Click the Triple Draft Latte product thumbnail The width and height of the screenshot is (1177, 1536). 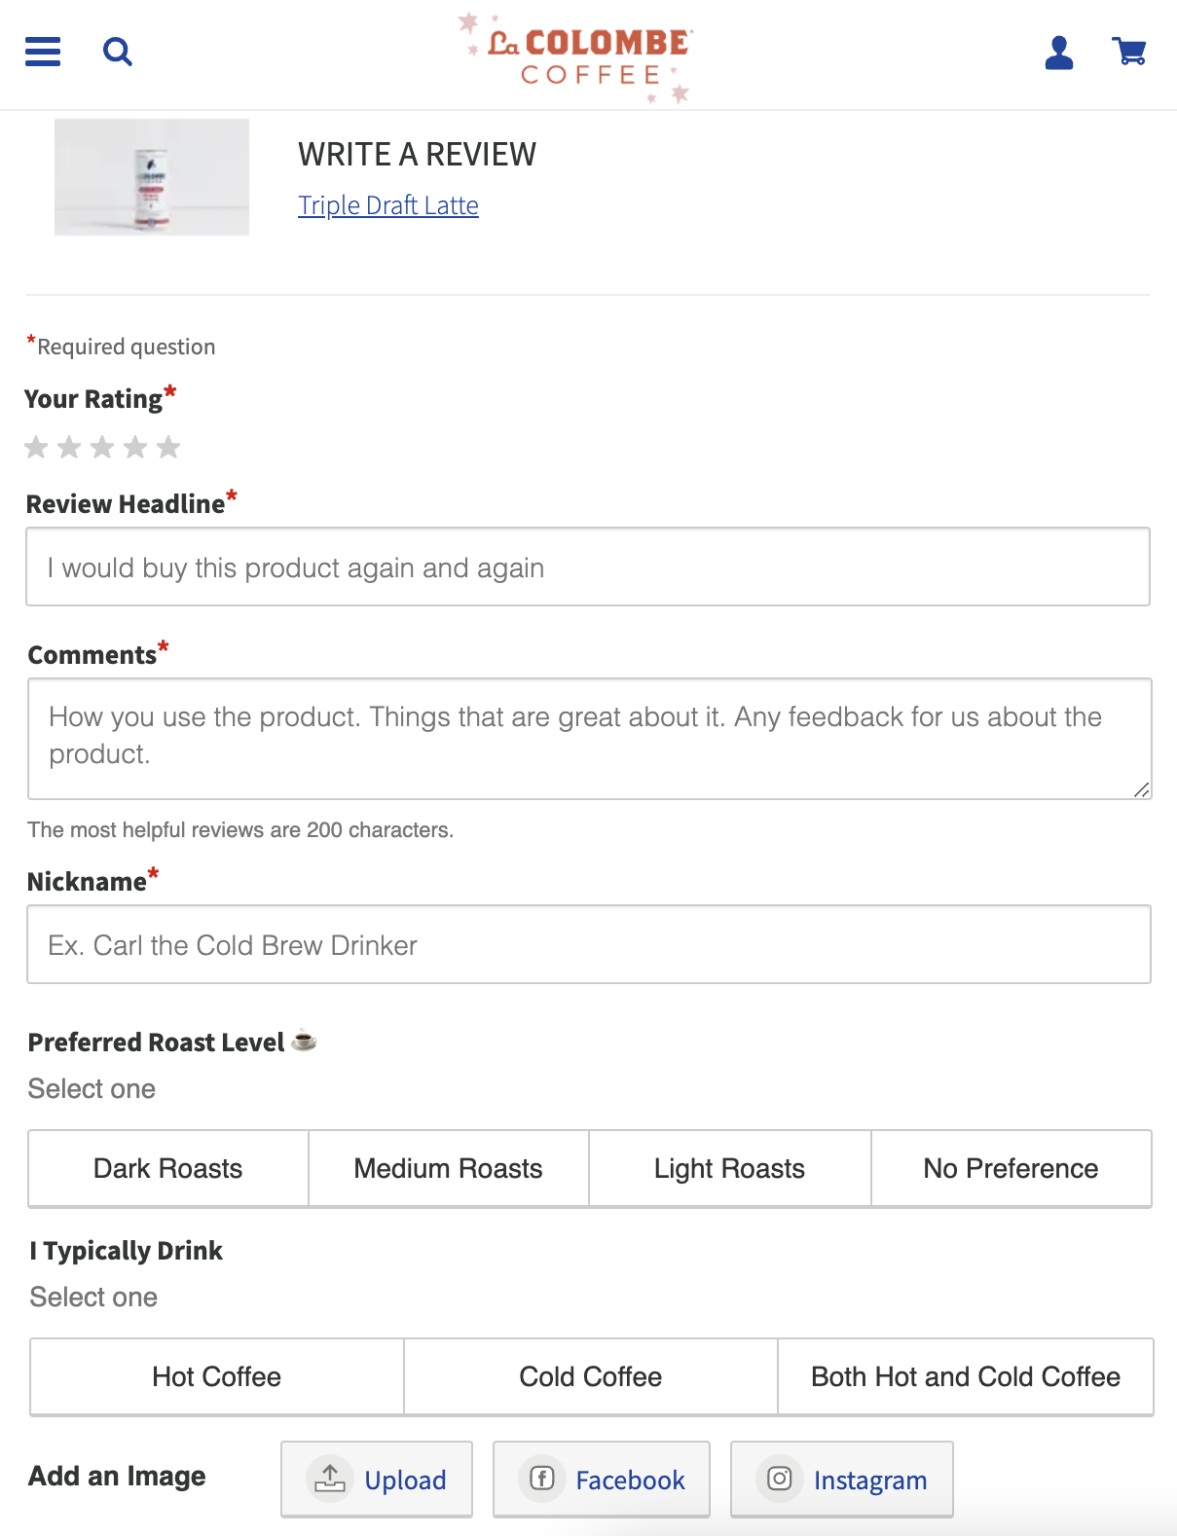pos(151,177)
